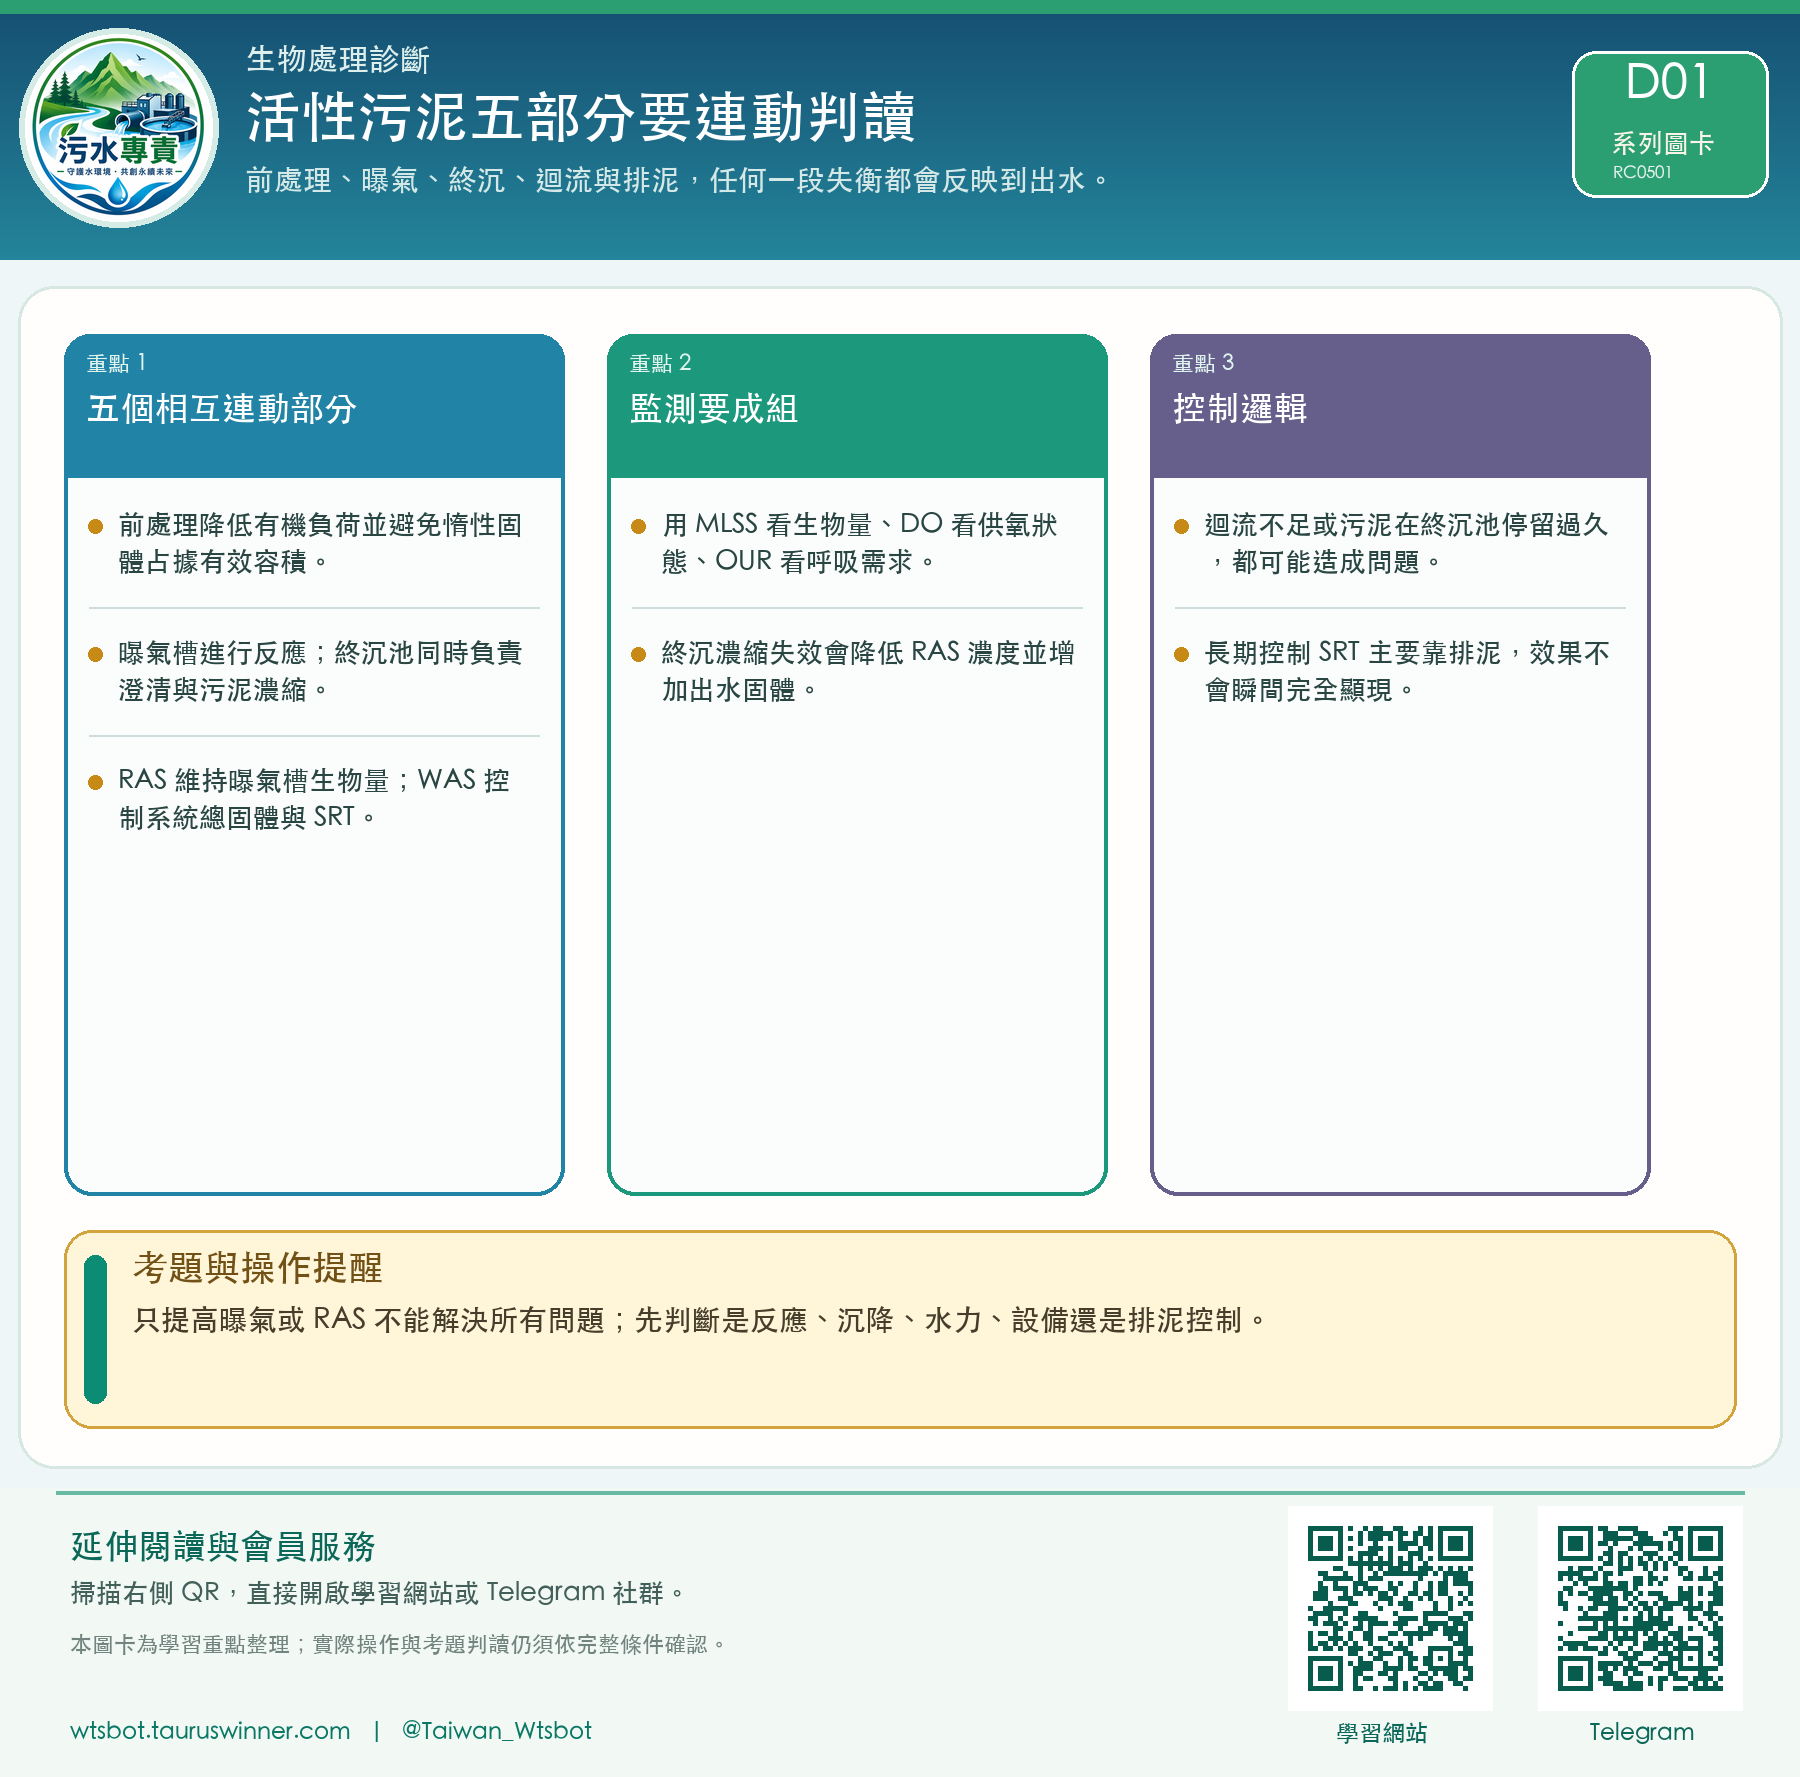Click the Telegram caption

[1641, 1732]
